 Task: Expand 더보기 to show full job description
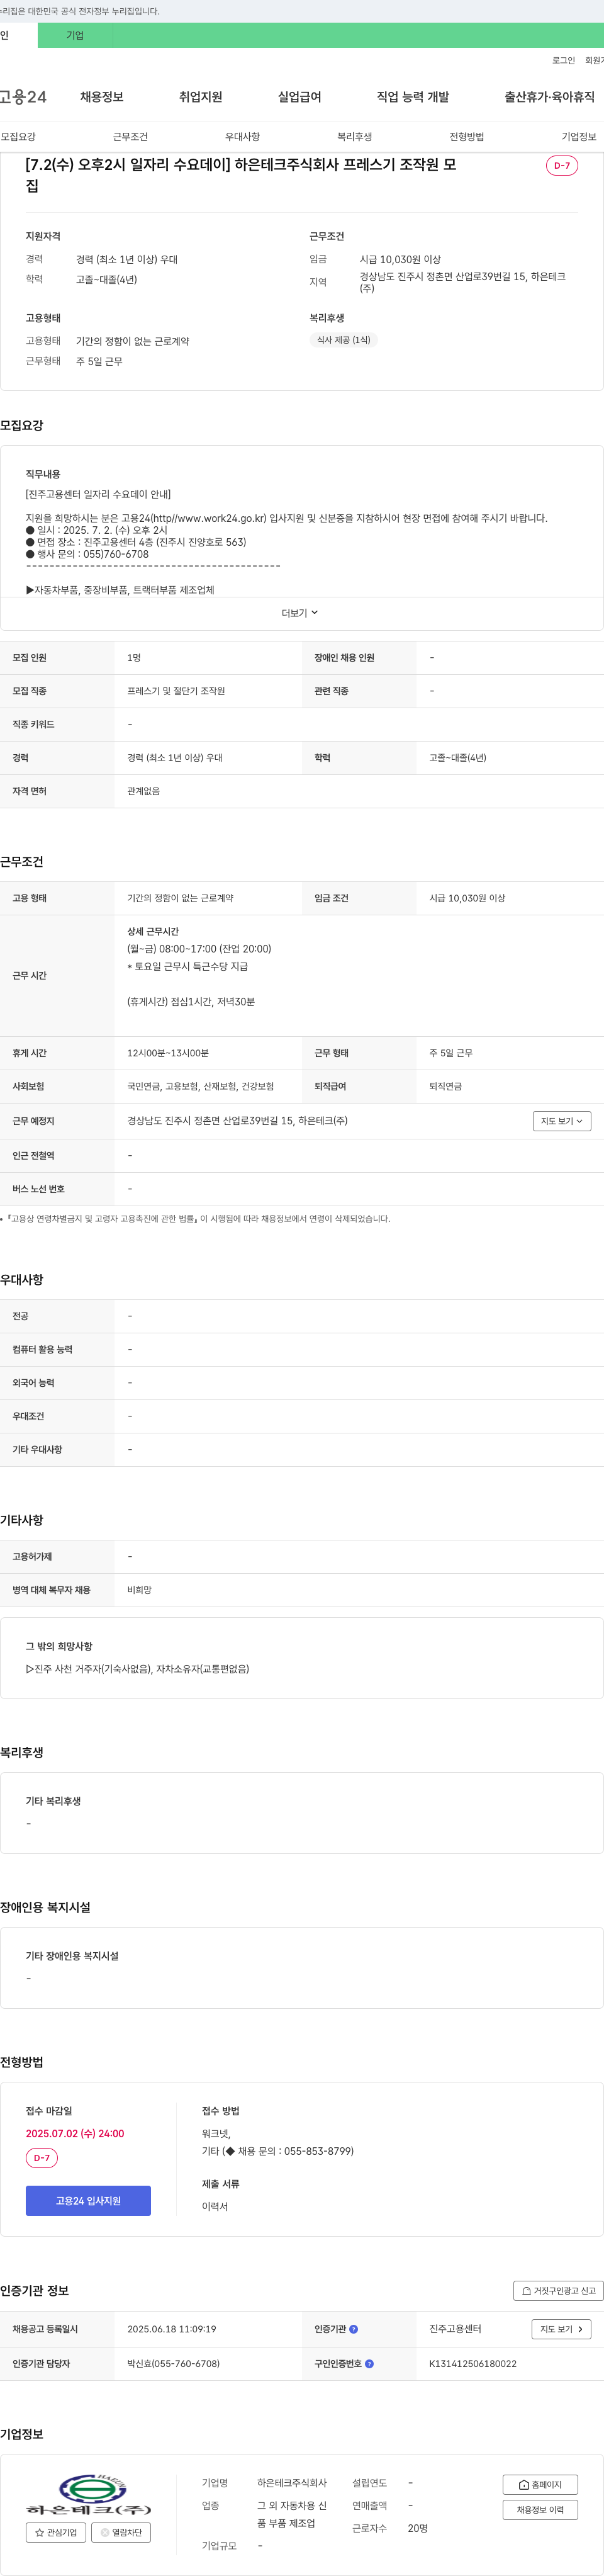(x=300, y=613)
